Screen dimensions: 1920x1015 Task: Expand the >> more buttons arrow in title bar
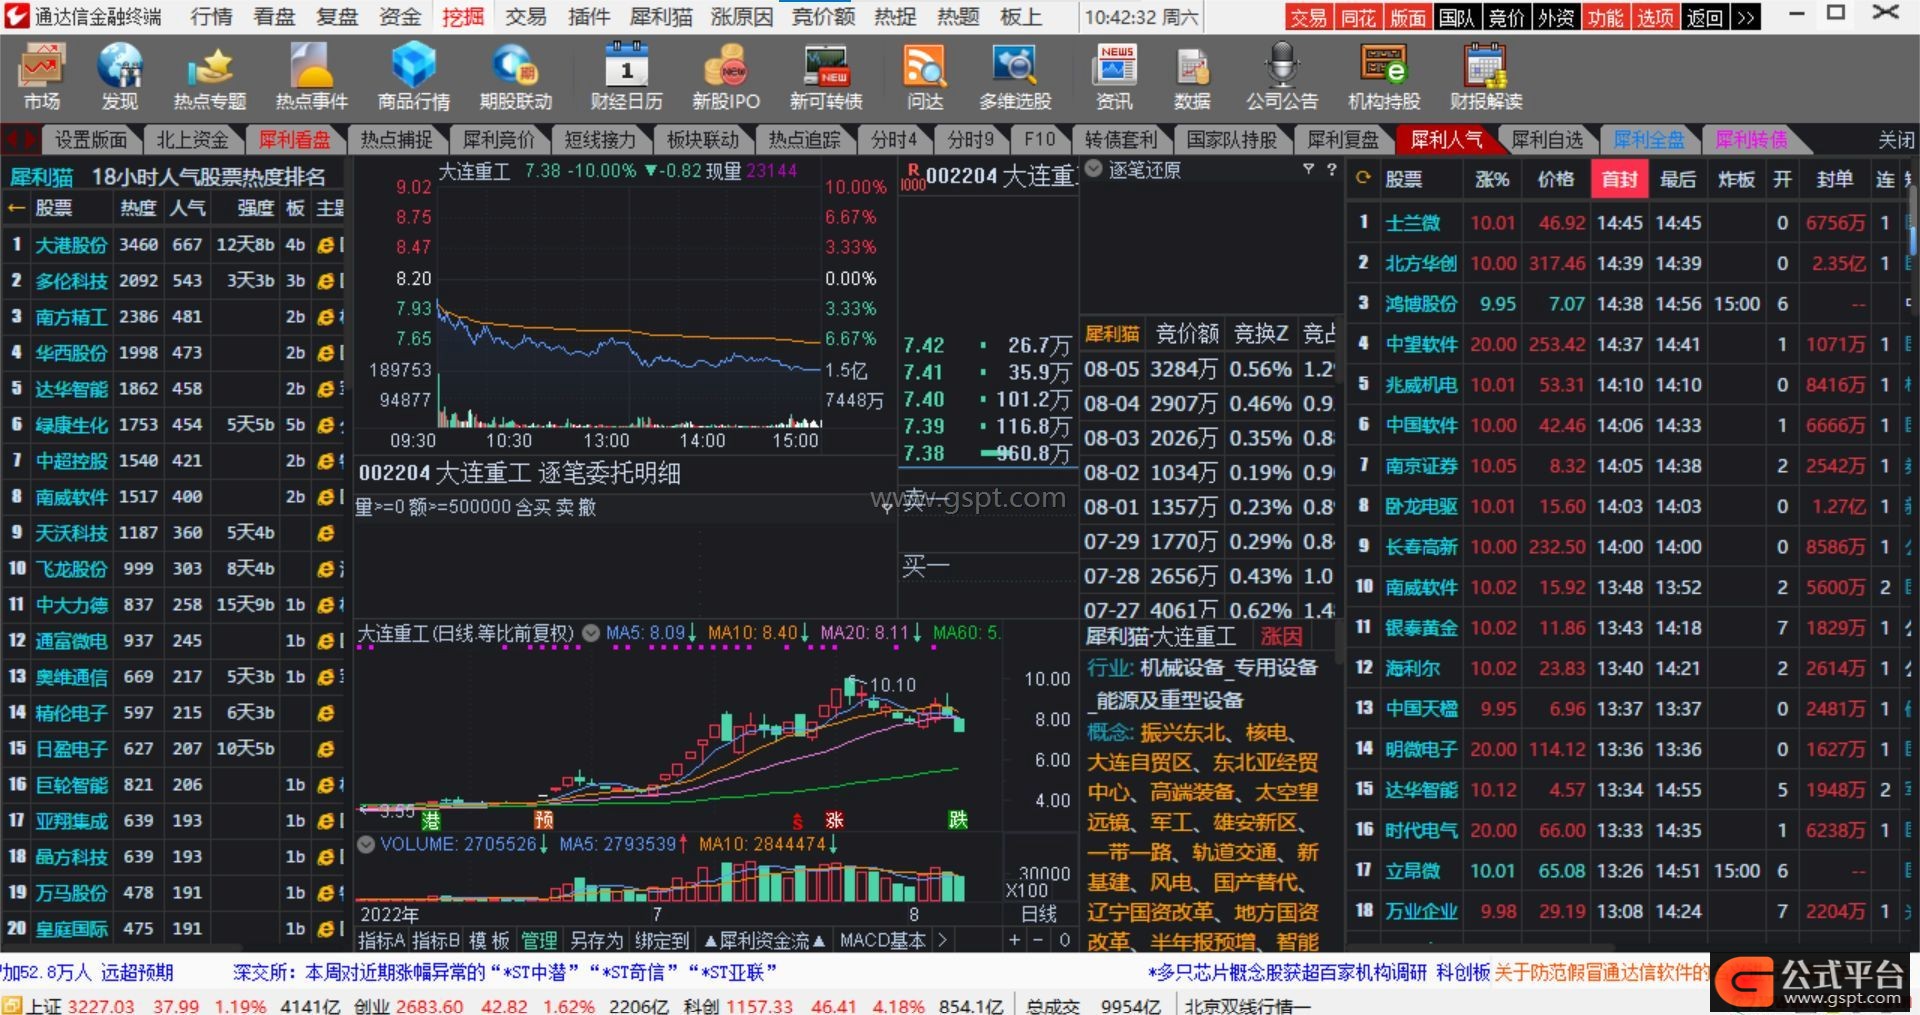click(1746, 17)
